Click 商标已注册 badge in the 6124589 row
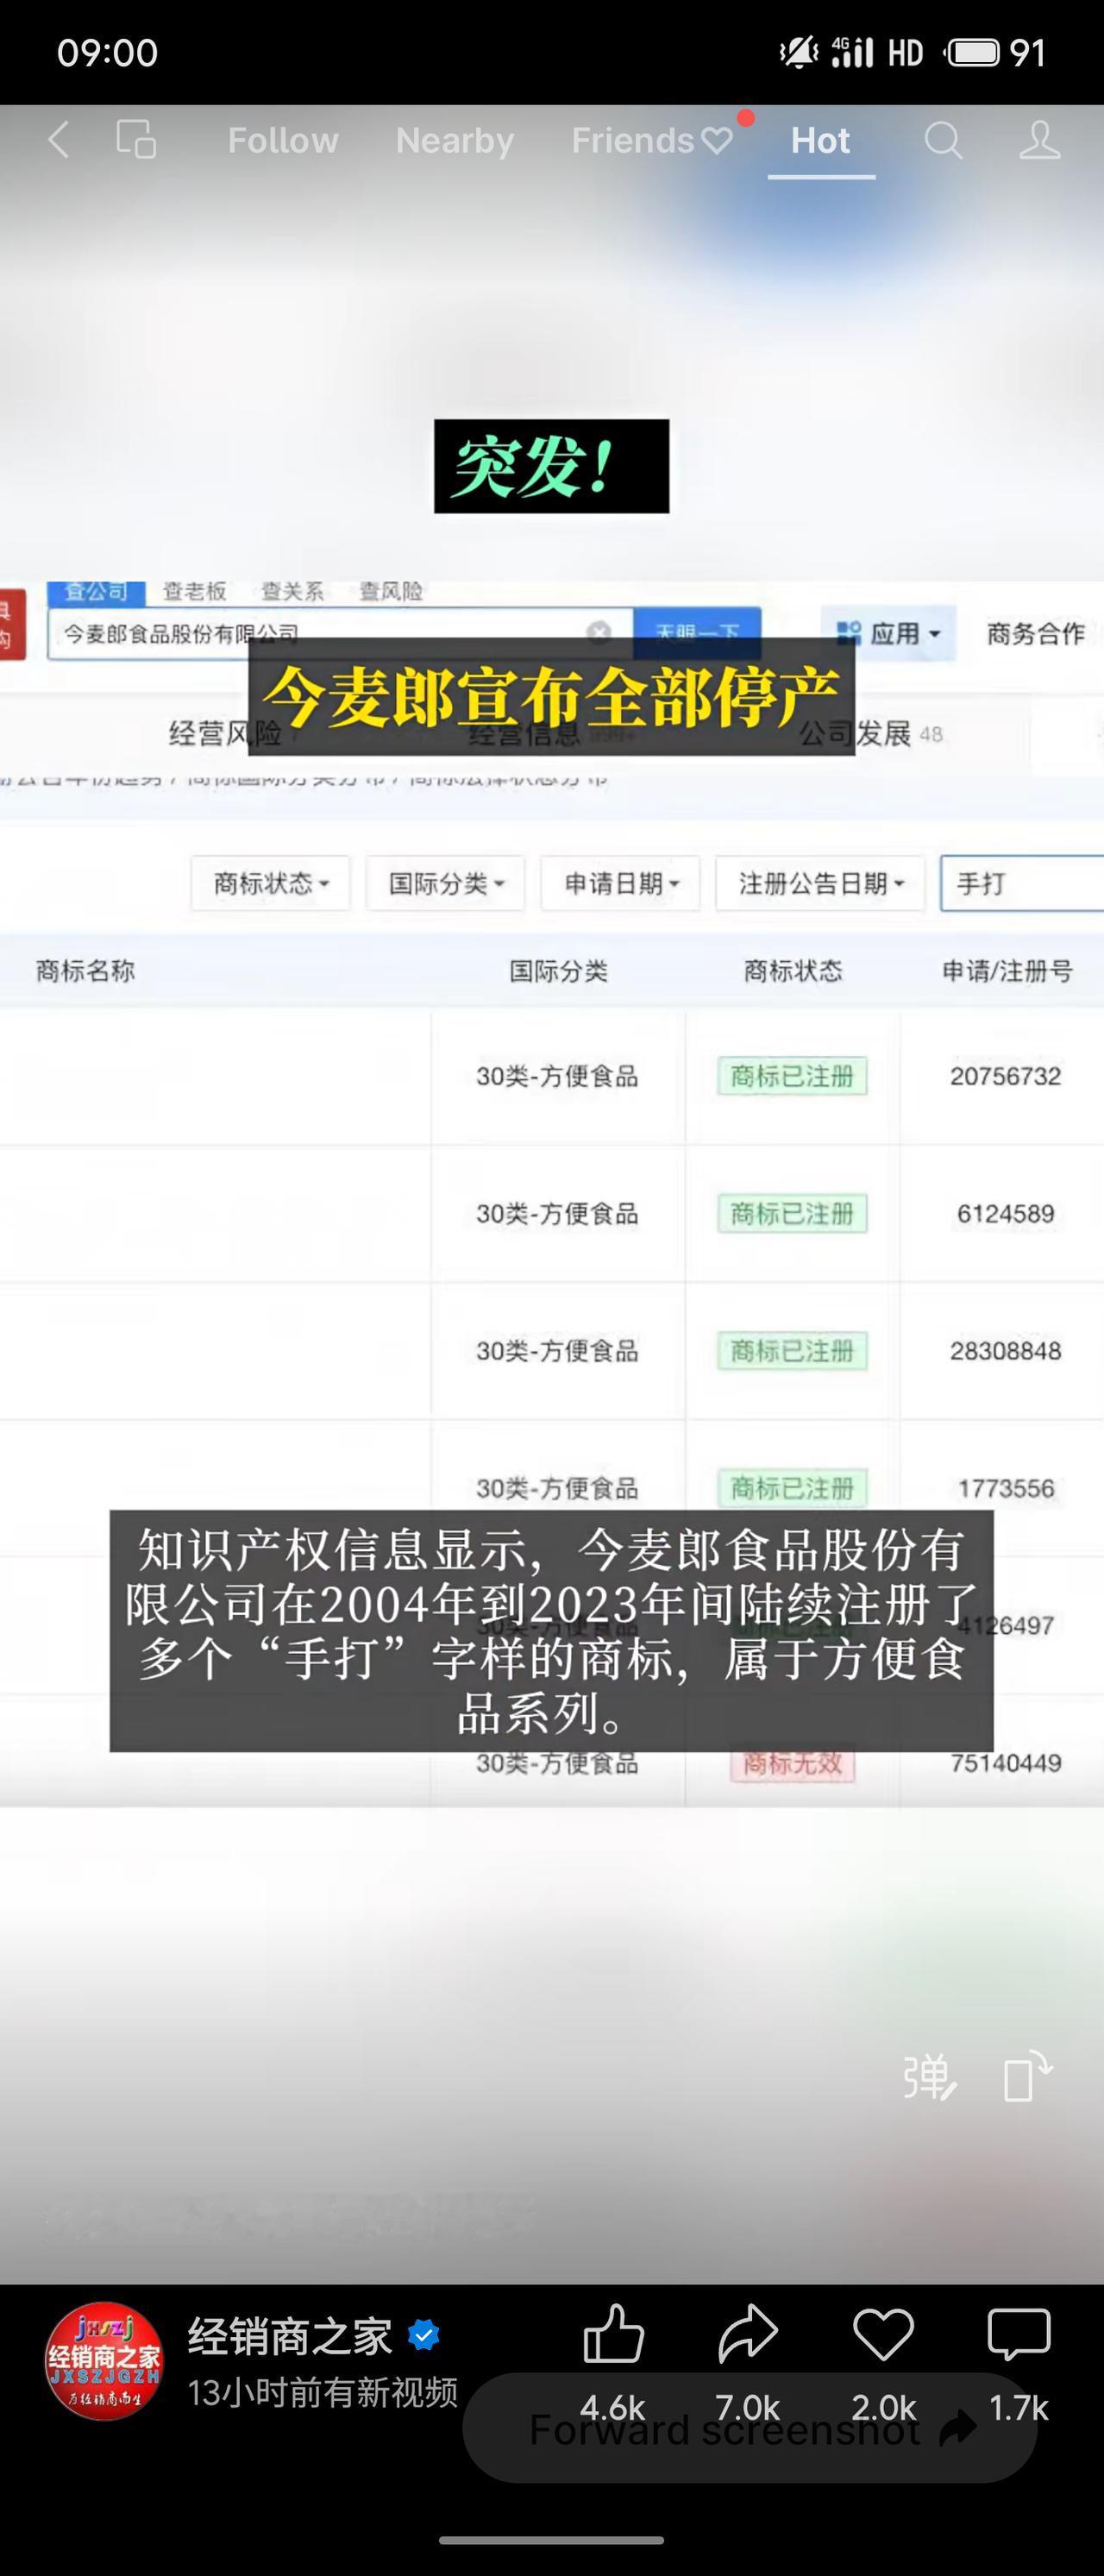This screenshot has width=1104, height=2576. [792, 1213]
